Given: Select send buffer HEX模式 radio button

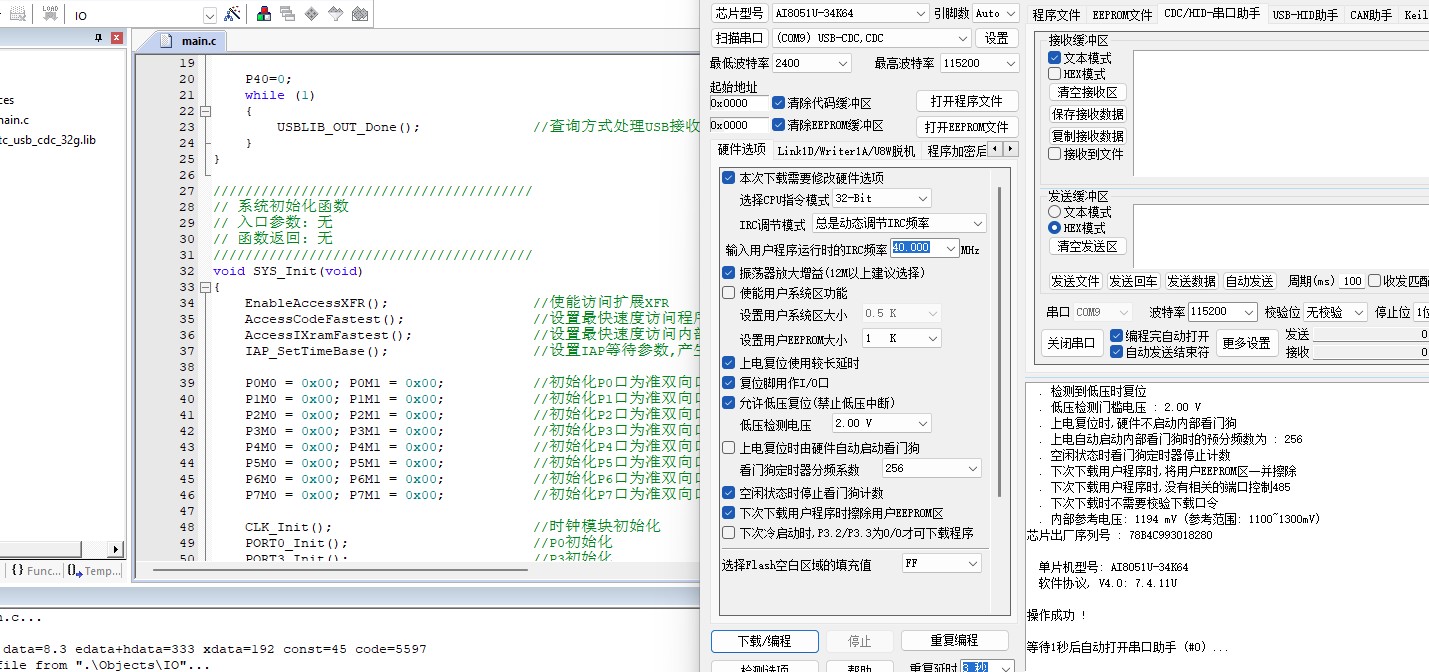Looking at the screenshot, I should click(1054, 228).
